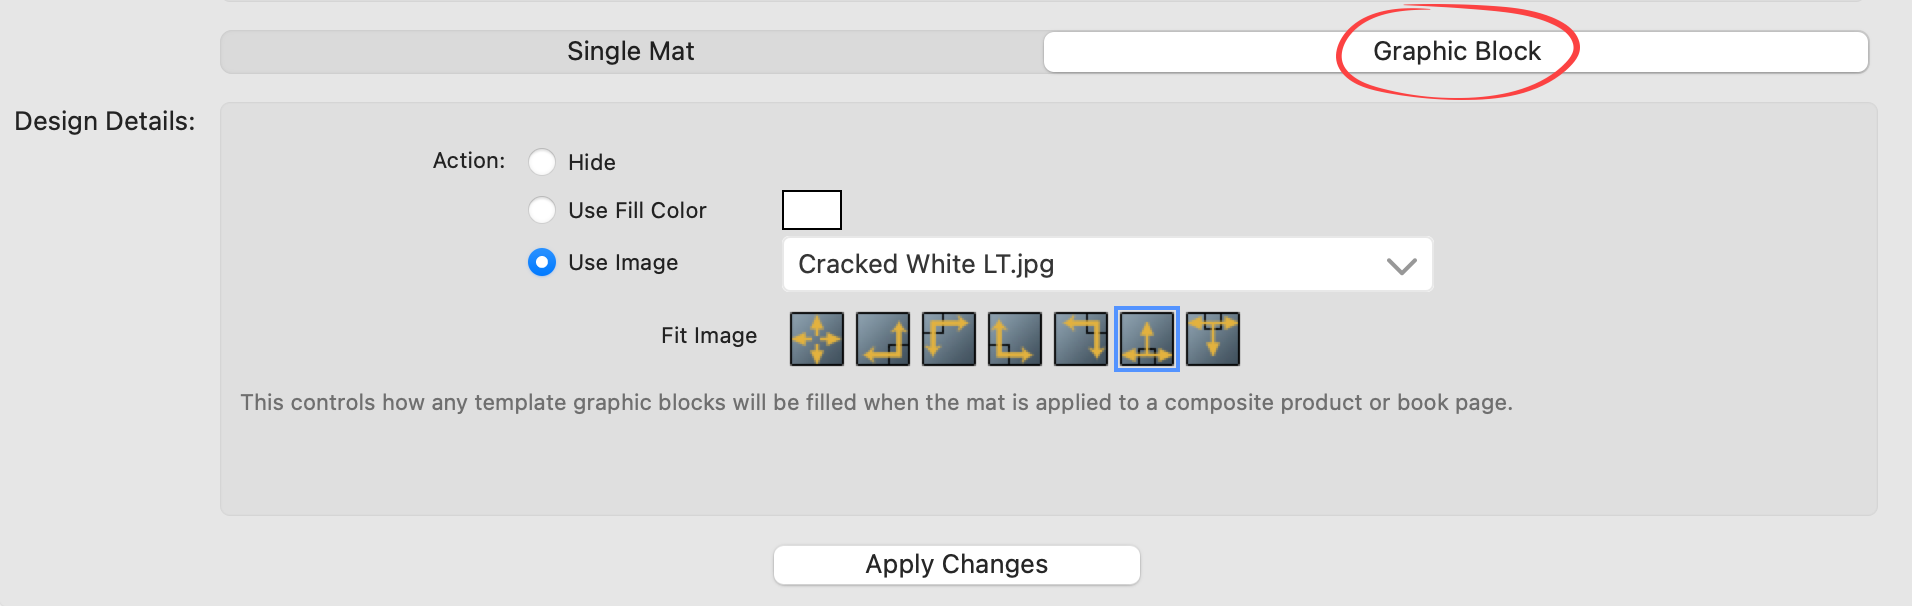Choose the top-left anchored fit icon
This screenshot has height=606, width=1912.
pos(949,339)
